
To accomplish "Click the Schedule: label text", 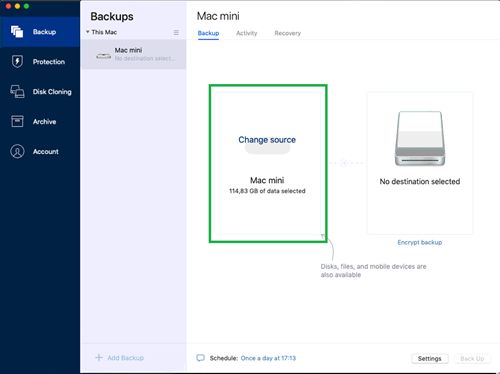I will (224, 358).
